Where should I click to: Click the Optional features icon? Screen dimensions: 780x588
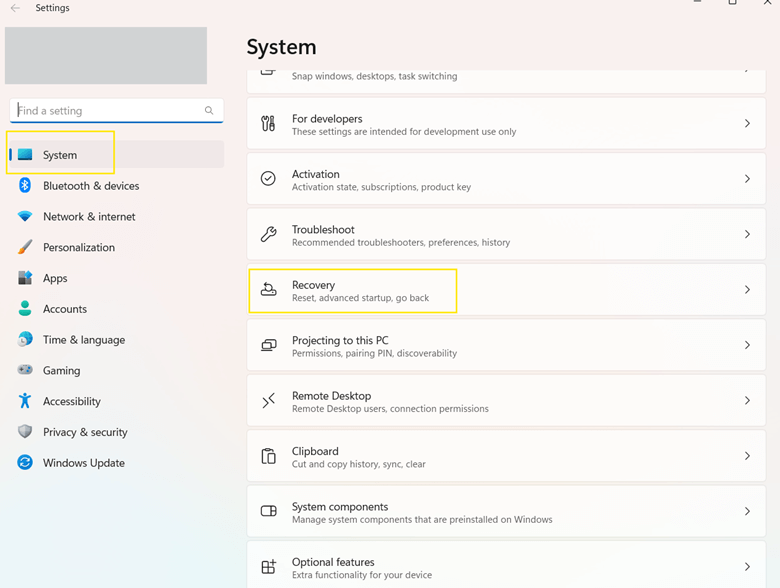[x=269, y=566]
